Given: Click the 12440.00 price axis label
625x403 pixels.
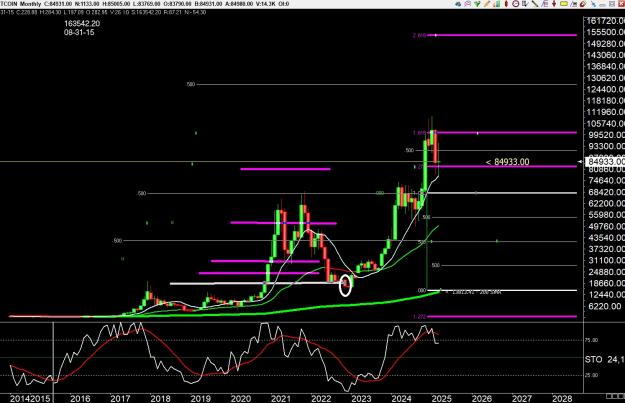Looking at the screenshot, I should [x=606, y=295].
